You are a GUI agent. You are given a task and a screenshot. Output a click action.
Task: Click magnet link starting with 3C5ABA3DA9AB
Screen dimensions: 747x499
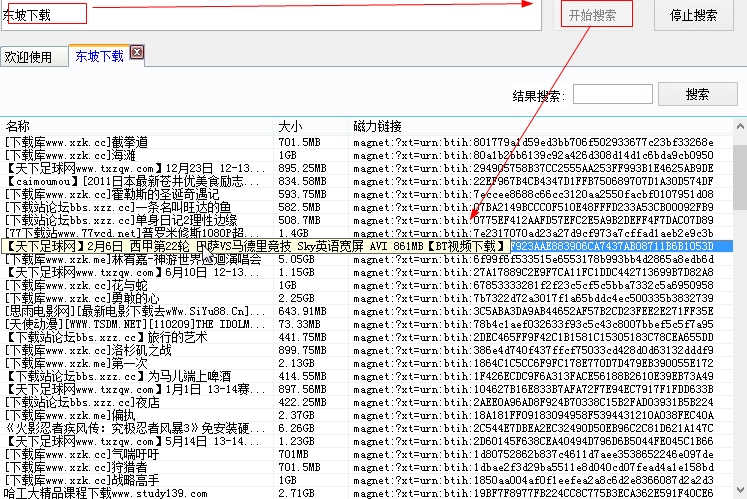pos(533,311)
